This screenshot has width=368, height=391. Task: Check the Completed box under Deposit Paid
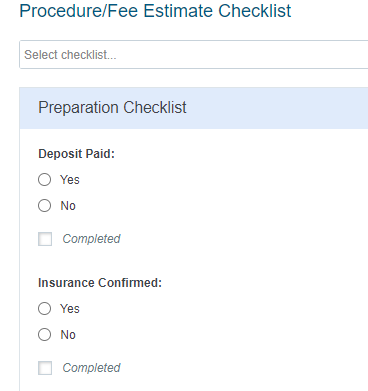coord(45,239)
